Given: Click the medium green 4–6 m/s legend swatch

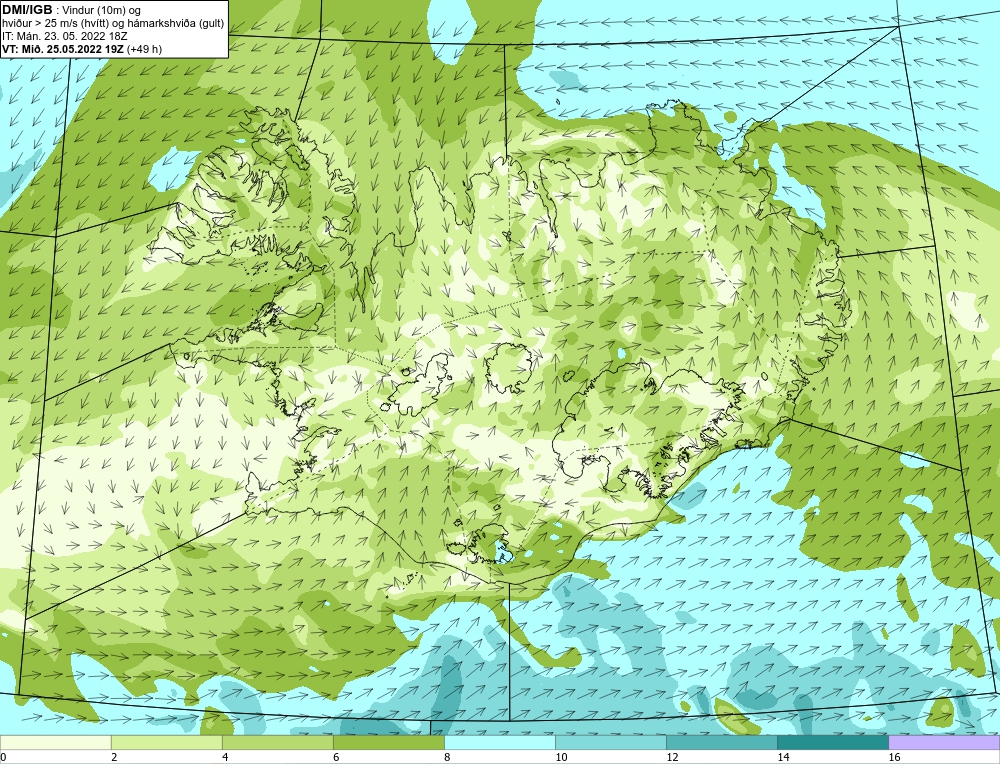Looking at the screenshot, I should (x=277, y=742).
